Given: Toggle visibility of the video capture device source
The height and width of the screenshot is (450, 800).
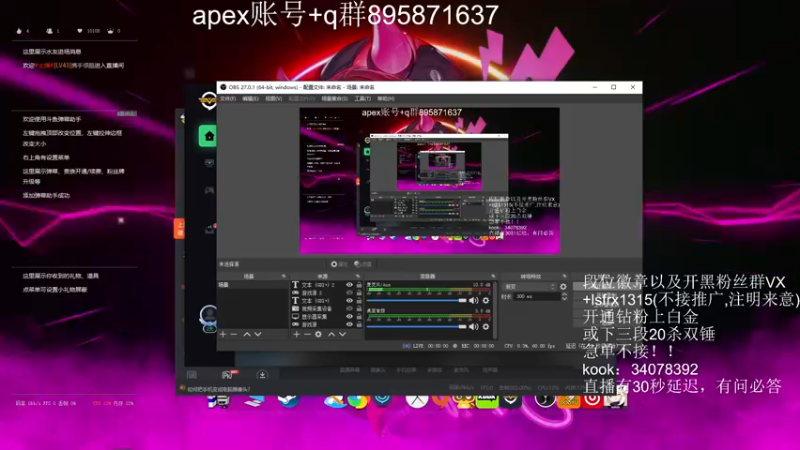Looking at the screenshot, I should pos(349,309).
